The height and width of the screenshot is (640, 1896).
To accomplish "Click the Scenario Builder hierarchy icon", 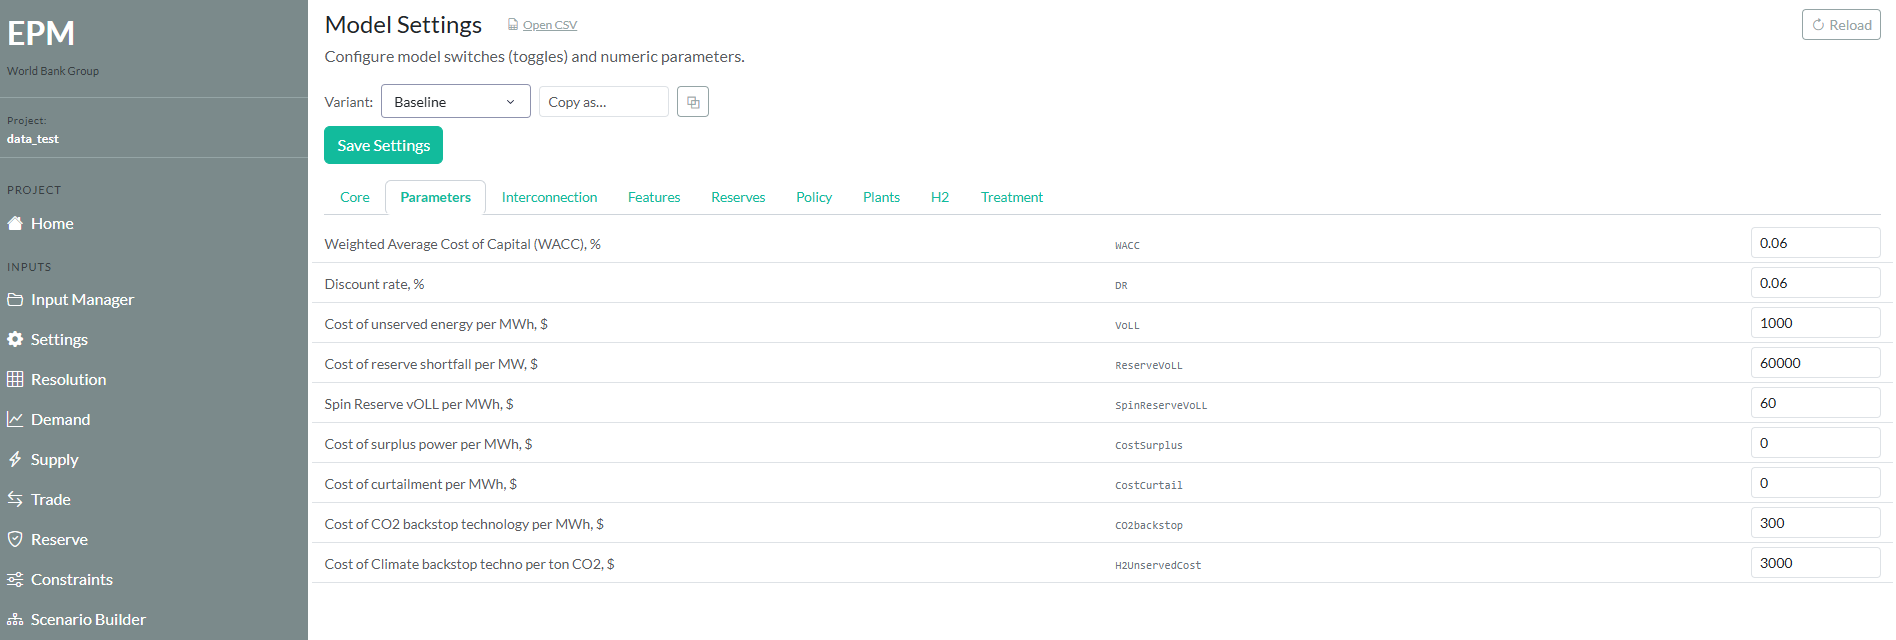I will pyautogui.click(x=15, y=620).
